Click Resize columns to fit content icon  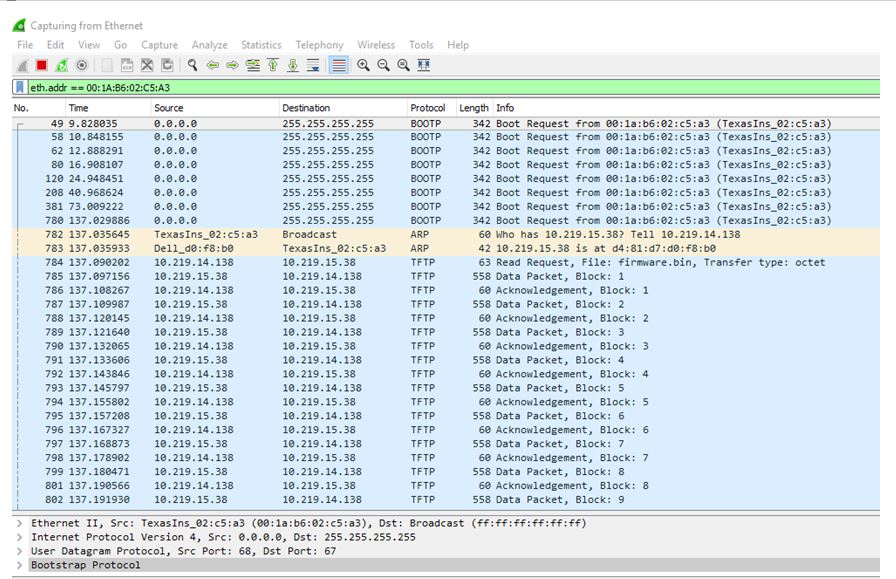(423, 65)
